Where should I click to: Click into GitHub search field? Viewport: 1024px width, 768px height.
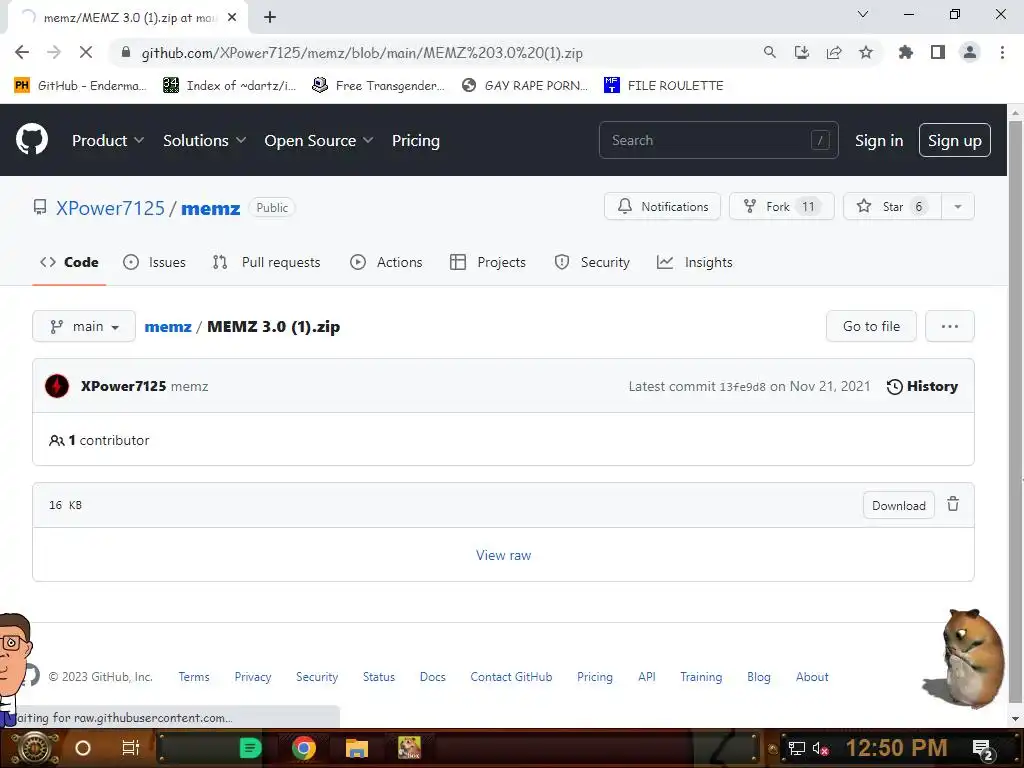coord(718,140)
